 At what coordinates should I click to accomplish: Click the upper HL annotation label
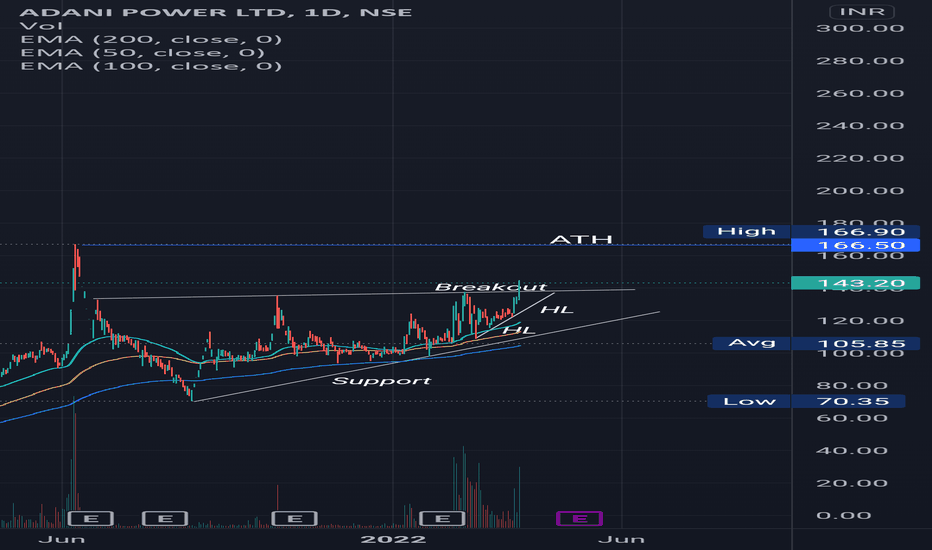tap(557, 310)
